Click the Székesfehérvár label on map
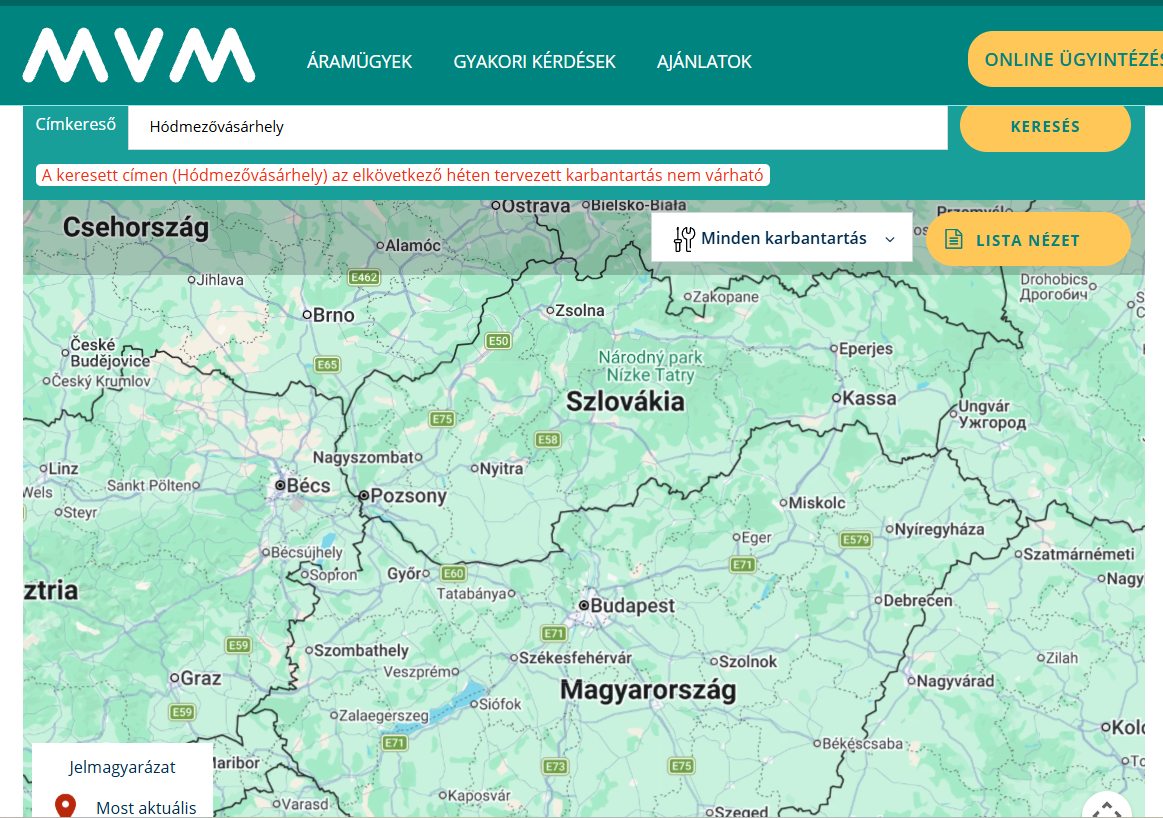 (x=576, y=658)
